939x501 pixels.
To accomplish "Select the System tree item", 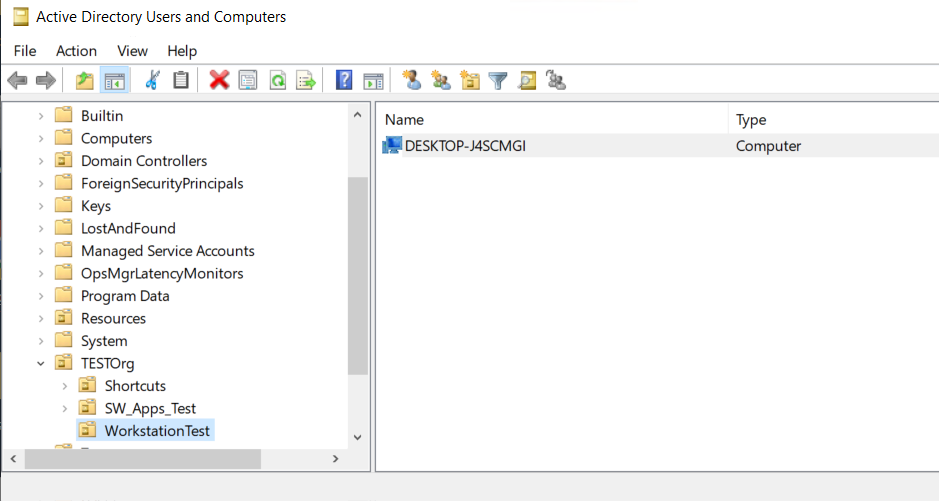I will (104, 341).
